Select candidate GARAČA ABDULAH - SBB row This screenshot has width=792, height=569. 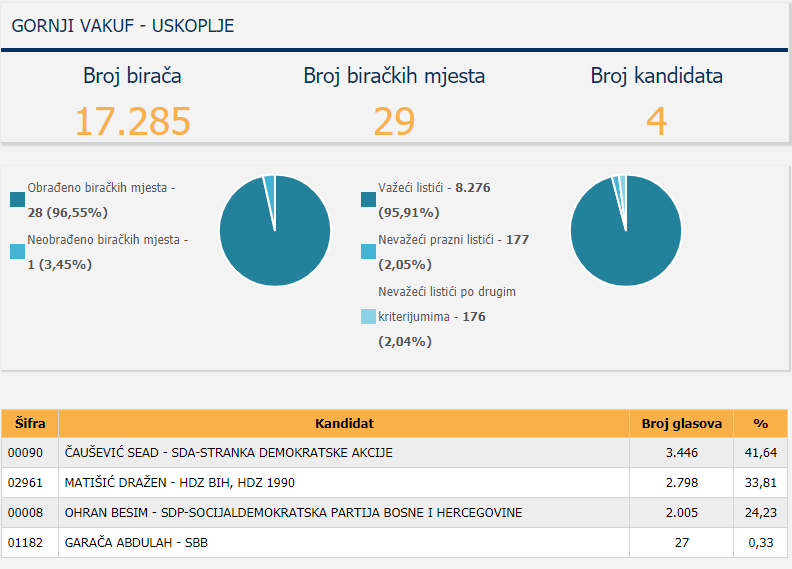point(394,543)
